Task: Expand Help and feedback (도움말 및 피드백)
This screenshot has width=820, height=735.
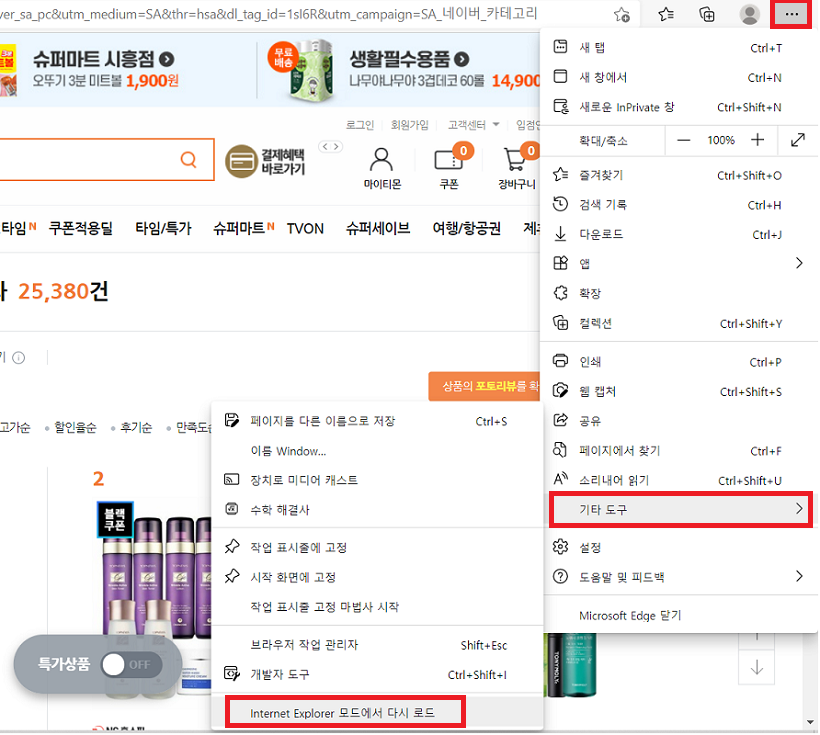Action: (679, 578)
